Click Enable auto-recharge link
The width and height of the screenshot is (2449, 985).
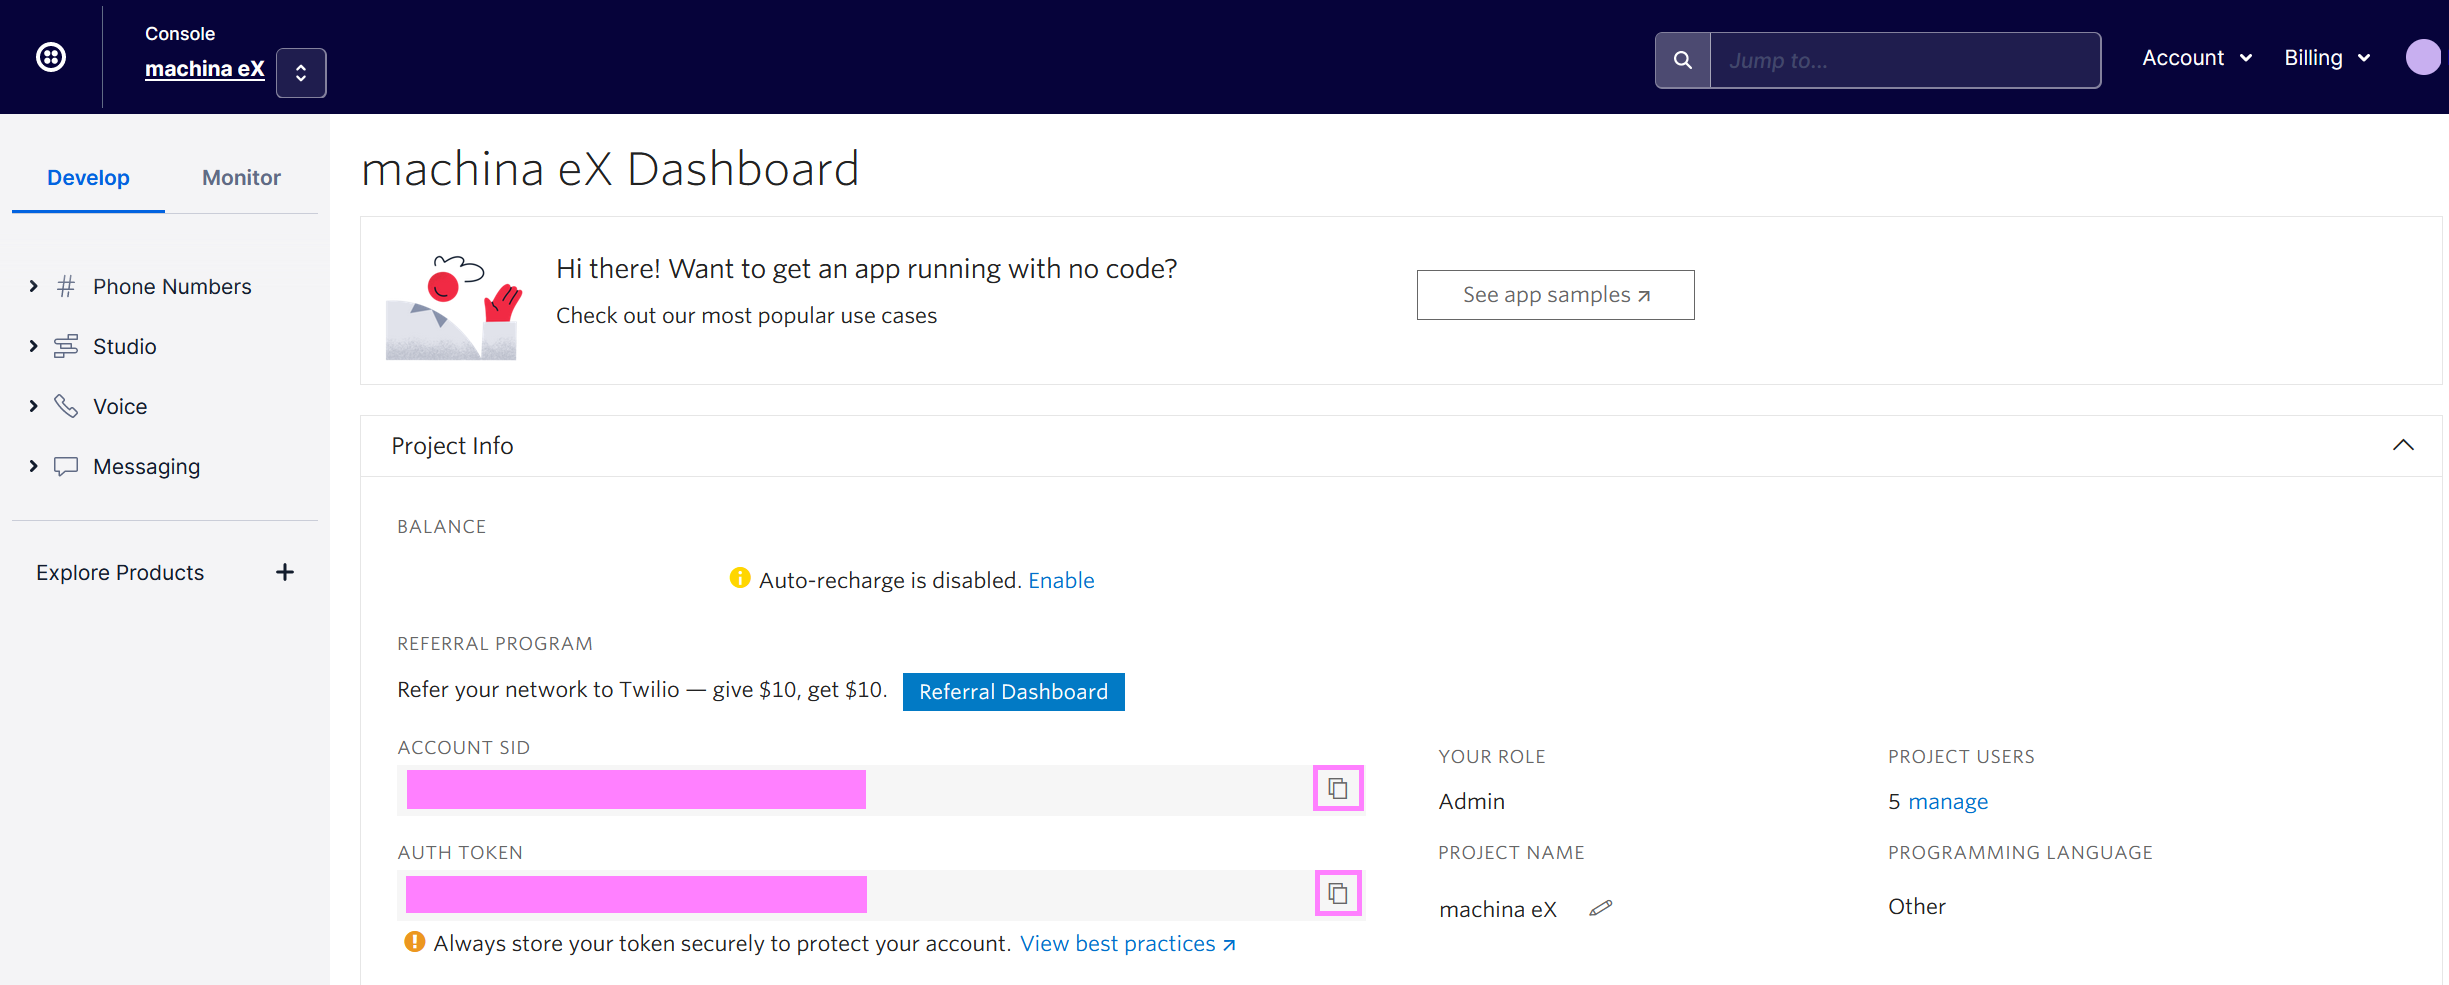(x=1061, y=581)
